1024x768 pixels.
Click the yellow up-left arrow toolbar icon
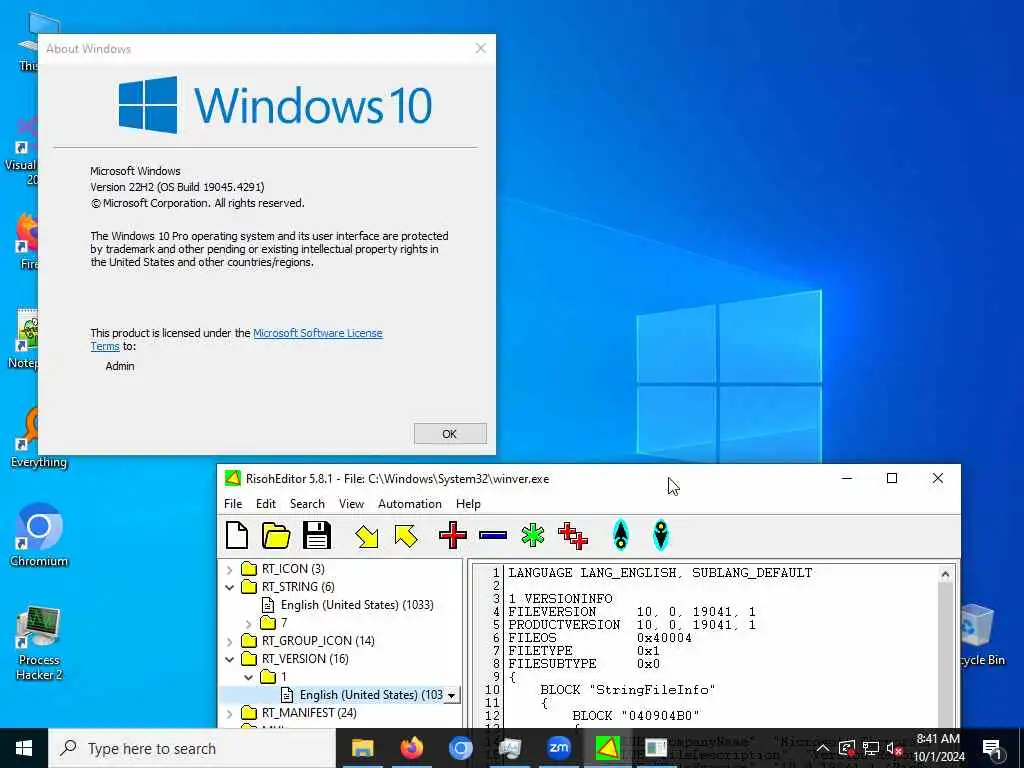click(x=406, y=536)
